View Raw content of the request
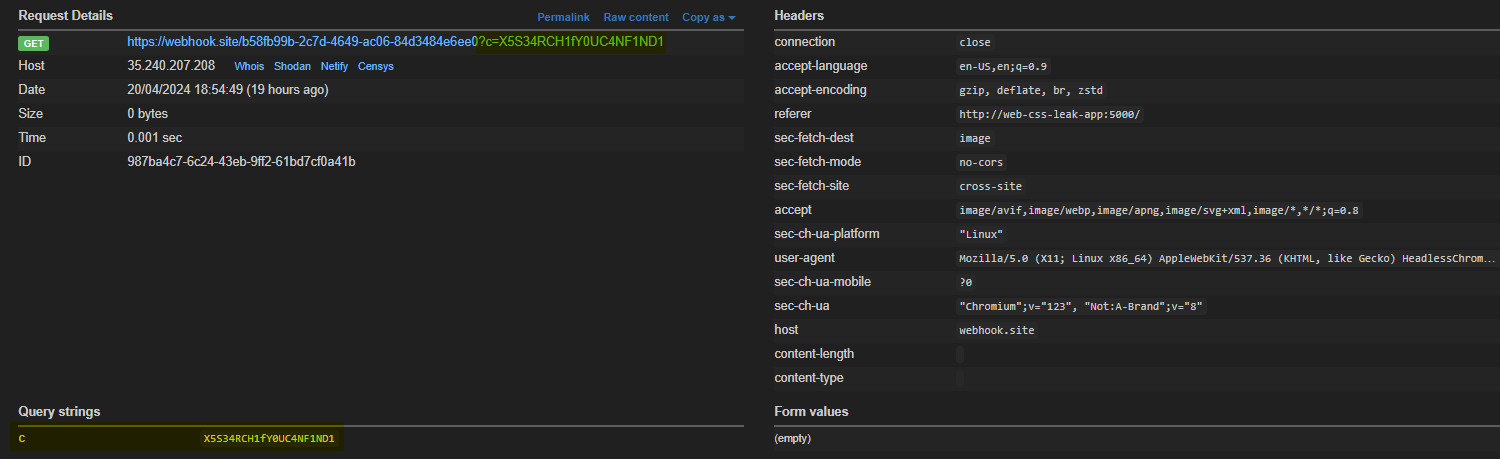1500x459 pixels. [x=636, y=17]
